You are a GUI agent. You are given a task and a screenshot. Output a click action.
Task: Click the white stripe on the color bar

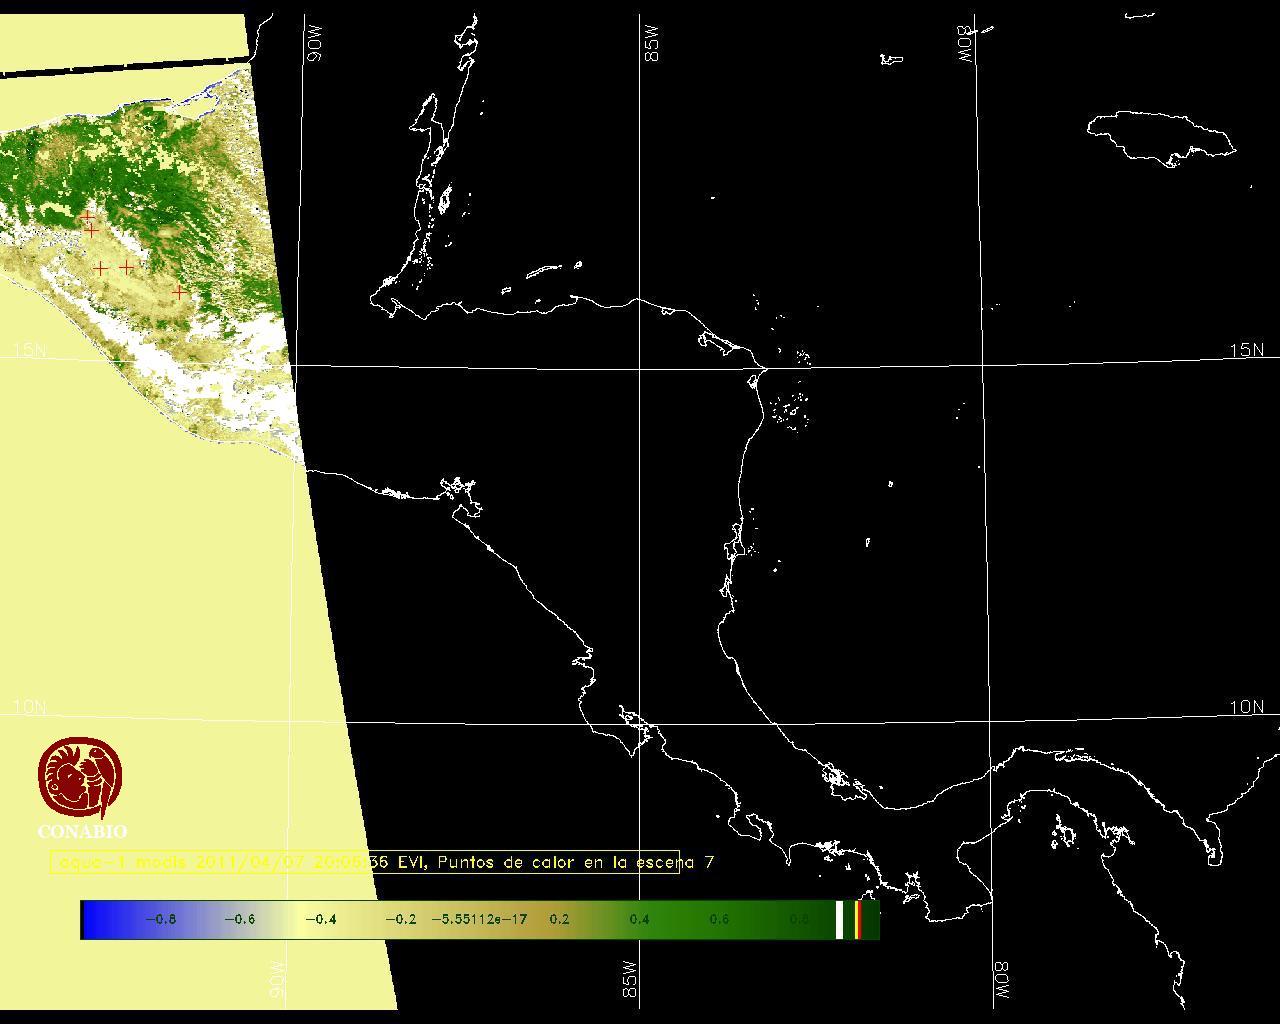coord(840,919)
